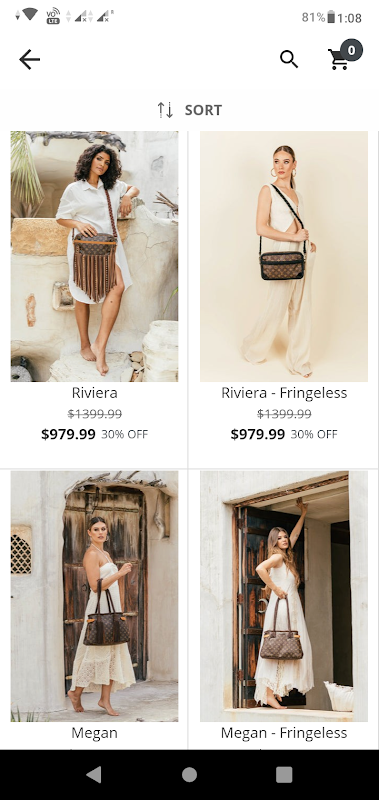
Task: Select the Megan product title
Action: pos(94,733)
